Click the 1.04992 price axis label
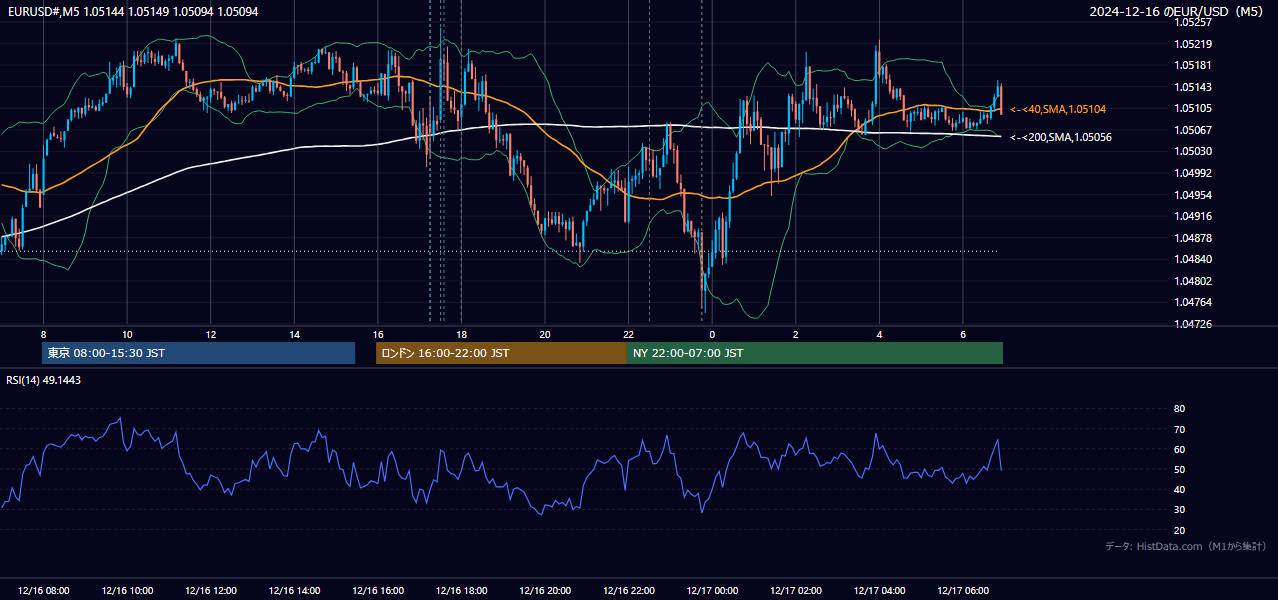The width and height of the screenshot is (1278, 600). click(1193, 173)
